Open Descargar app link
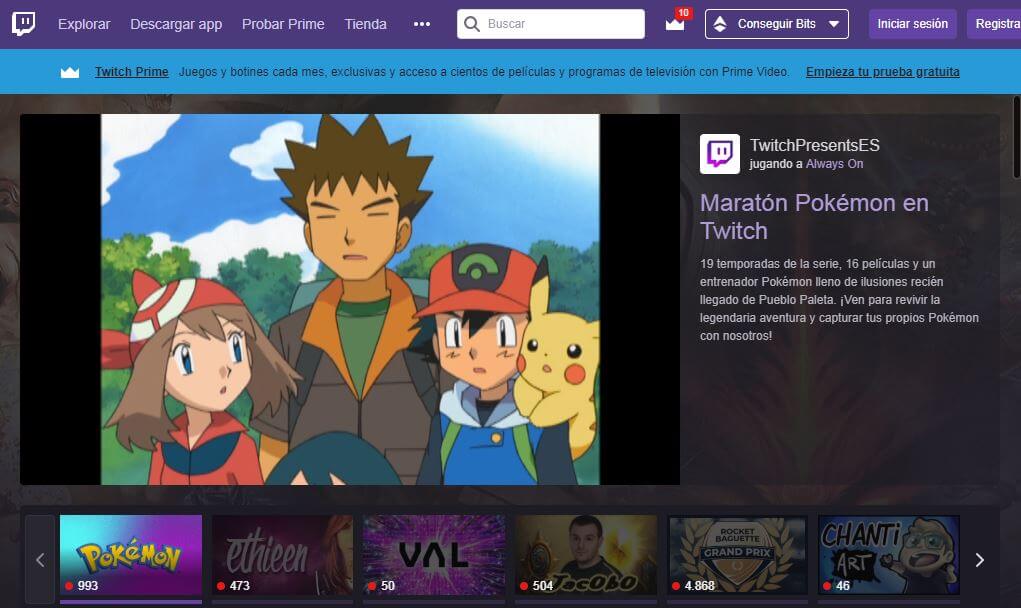 [x=176, y=24]
